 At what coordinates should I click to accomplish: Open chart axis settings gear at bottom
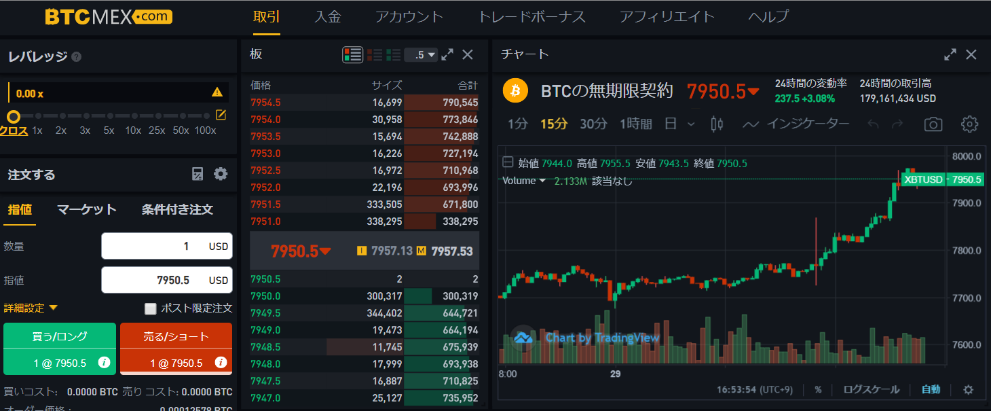(x=968, y=390)
